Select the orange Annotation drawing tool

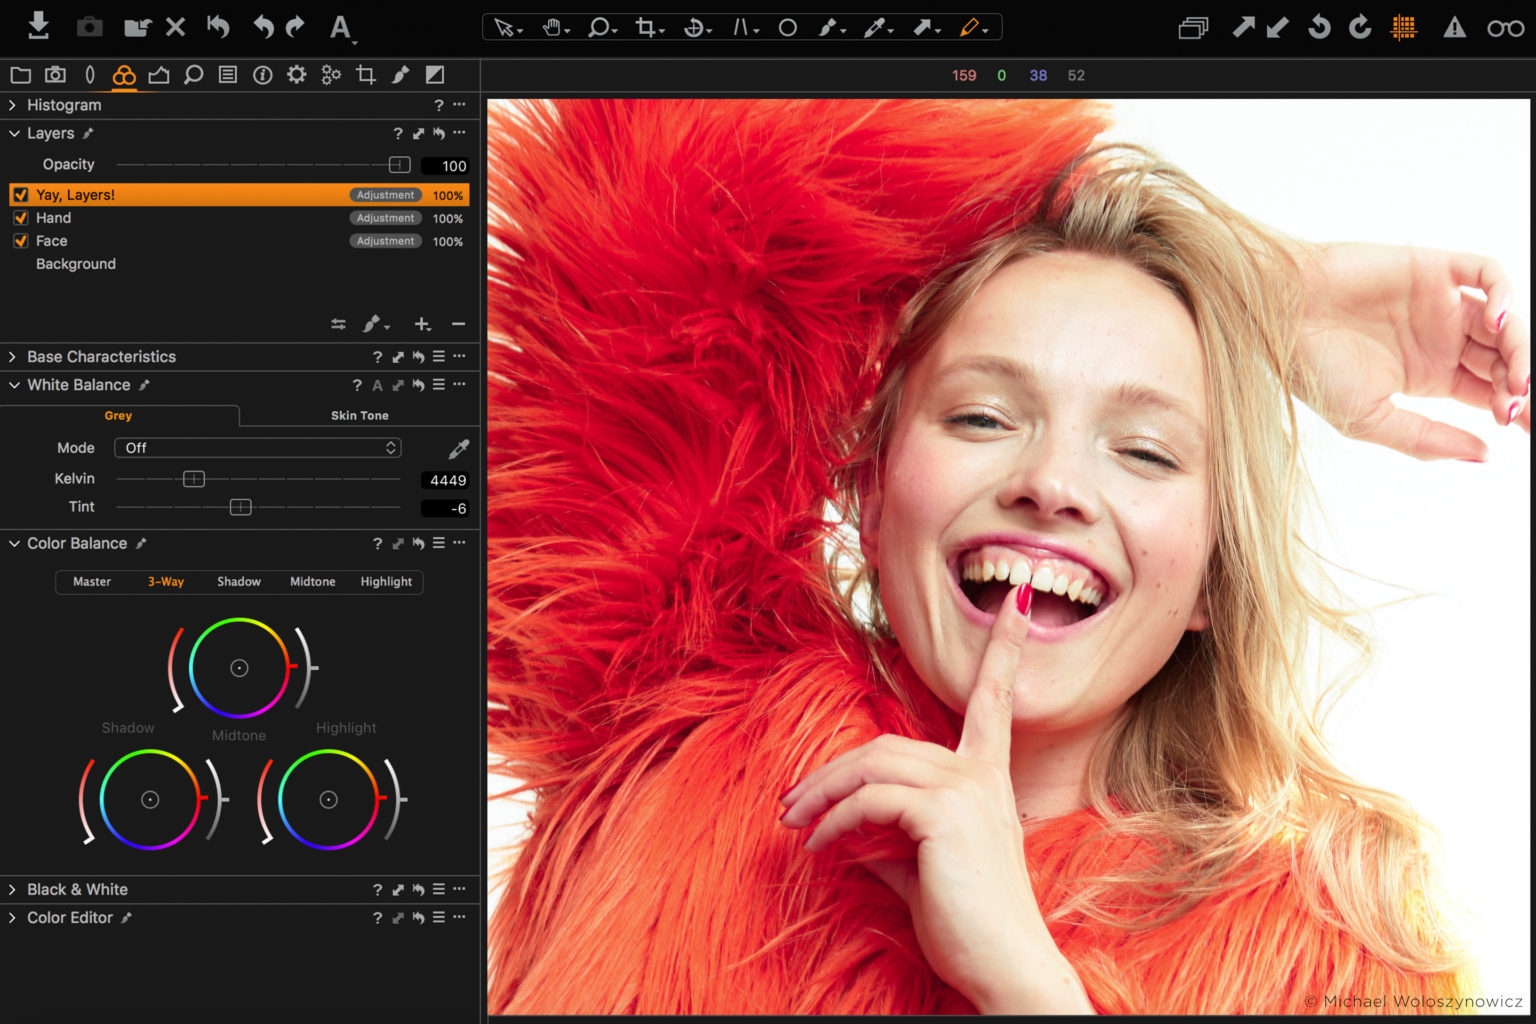click(x=971, y=27)
